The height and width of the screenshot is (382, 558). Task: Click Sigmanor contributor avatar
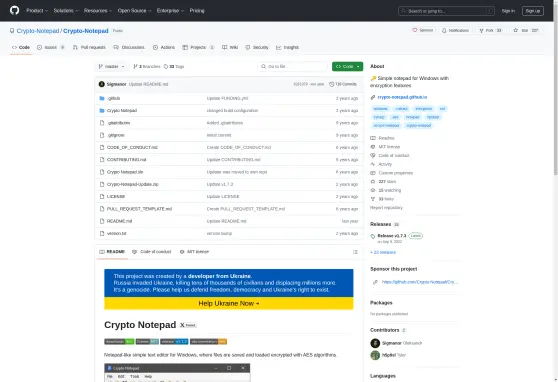coord(375,343)
